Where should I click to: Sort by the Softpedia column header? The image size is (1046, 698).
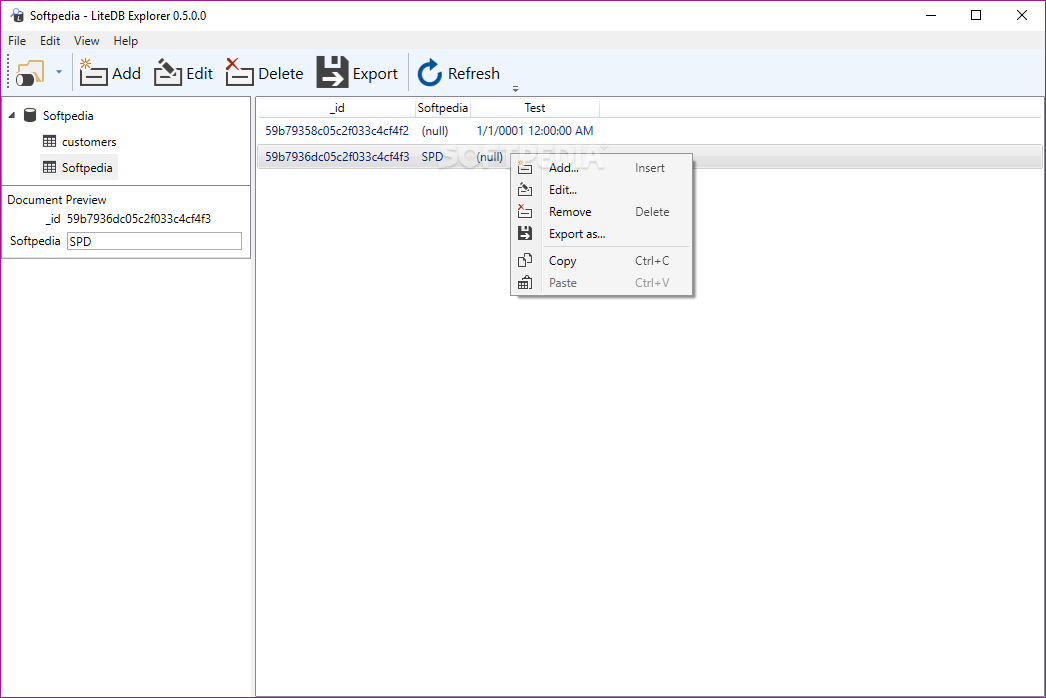[x=442, y=107]
